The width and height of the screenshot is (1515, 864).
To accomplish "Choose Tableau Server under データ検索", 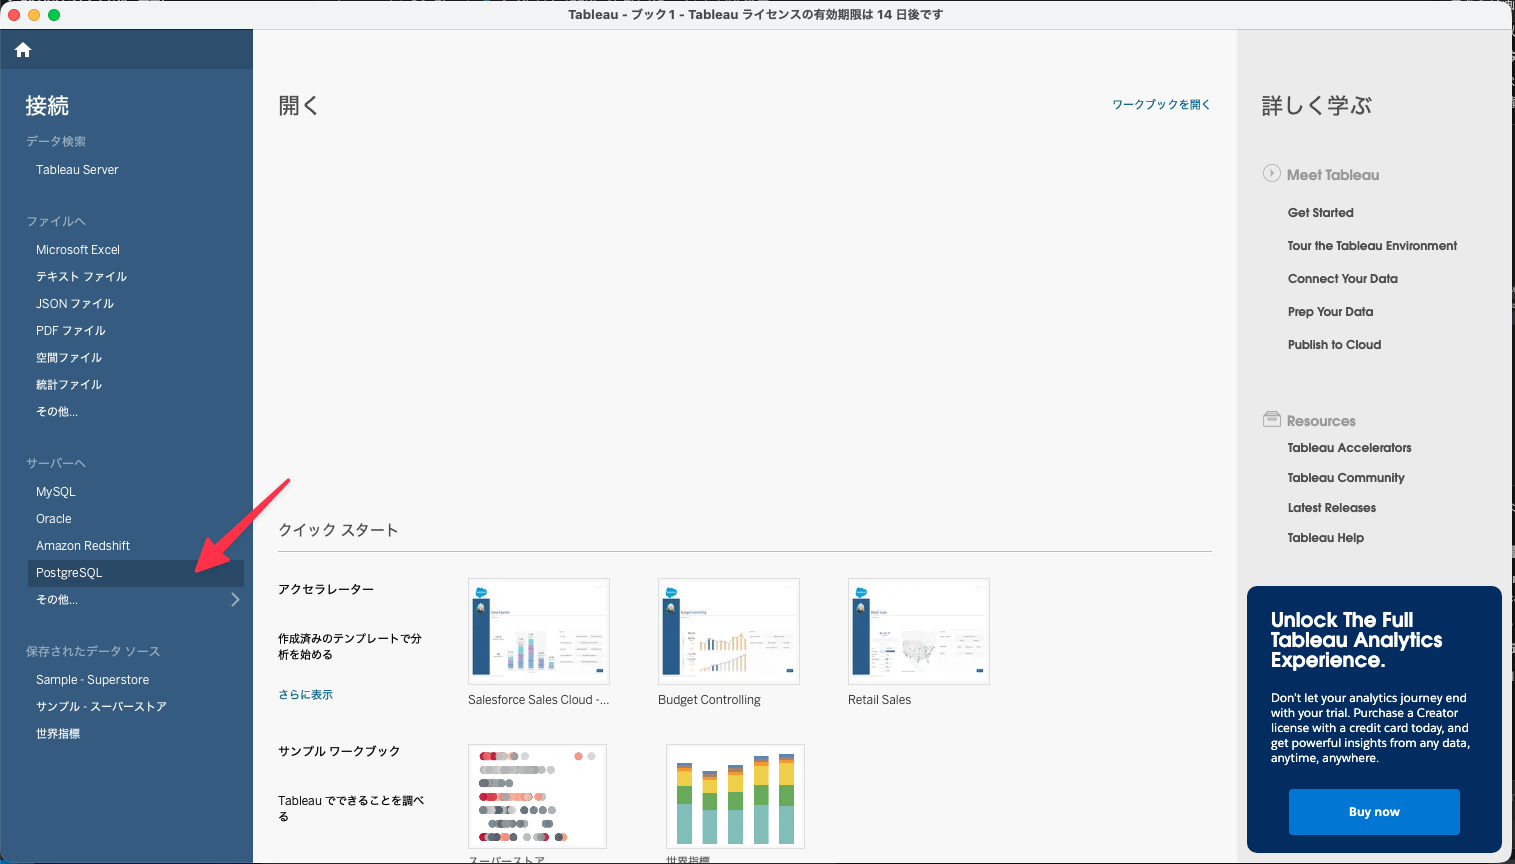I will pos(77,170).
